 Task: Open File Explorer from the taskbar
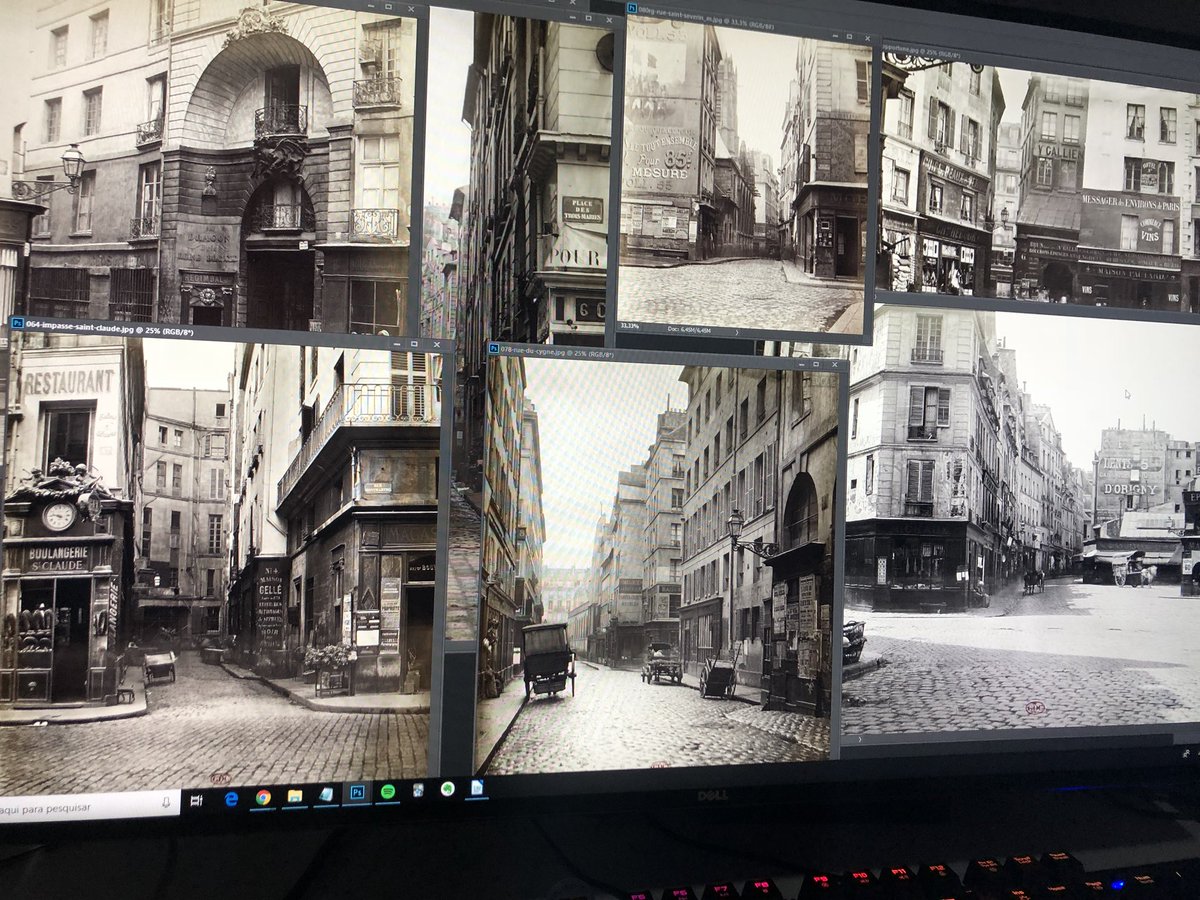[x=294, y=796]
